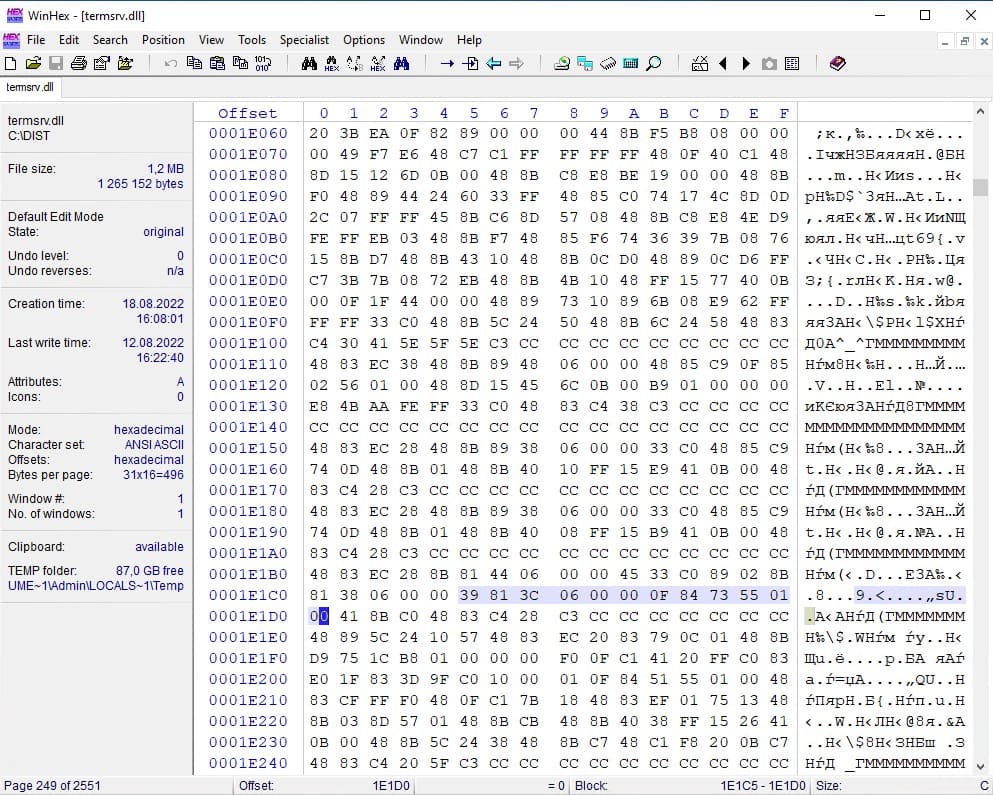Viewport: 993px width, 795px height.
Task: Click the Clipboard available value
Action: point(159,547)
